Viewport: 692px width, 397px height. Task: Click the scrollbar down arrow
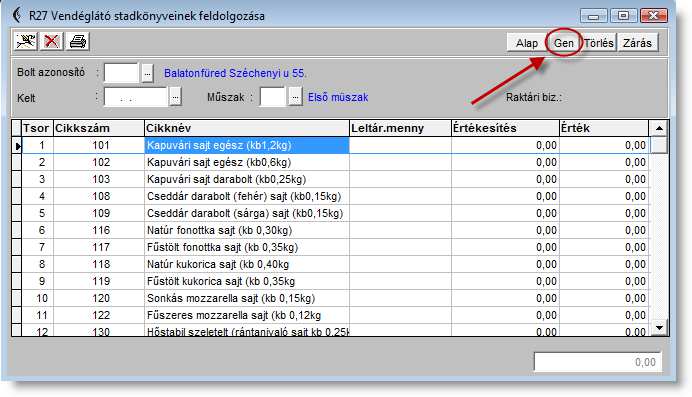click(659, 327)
